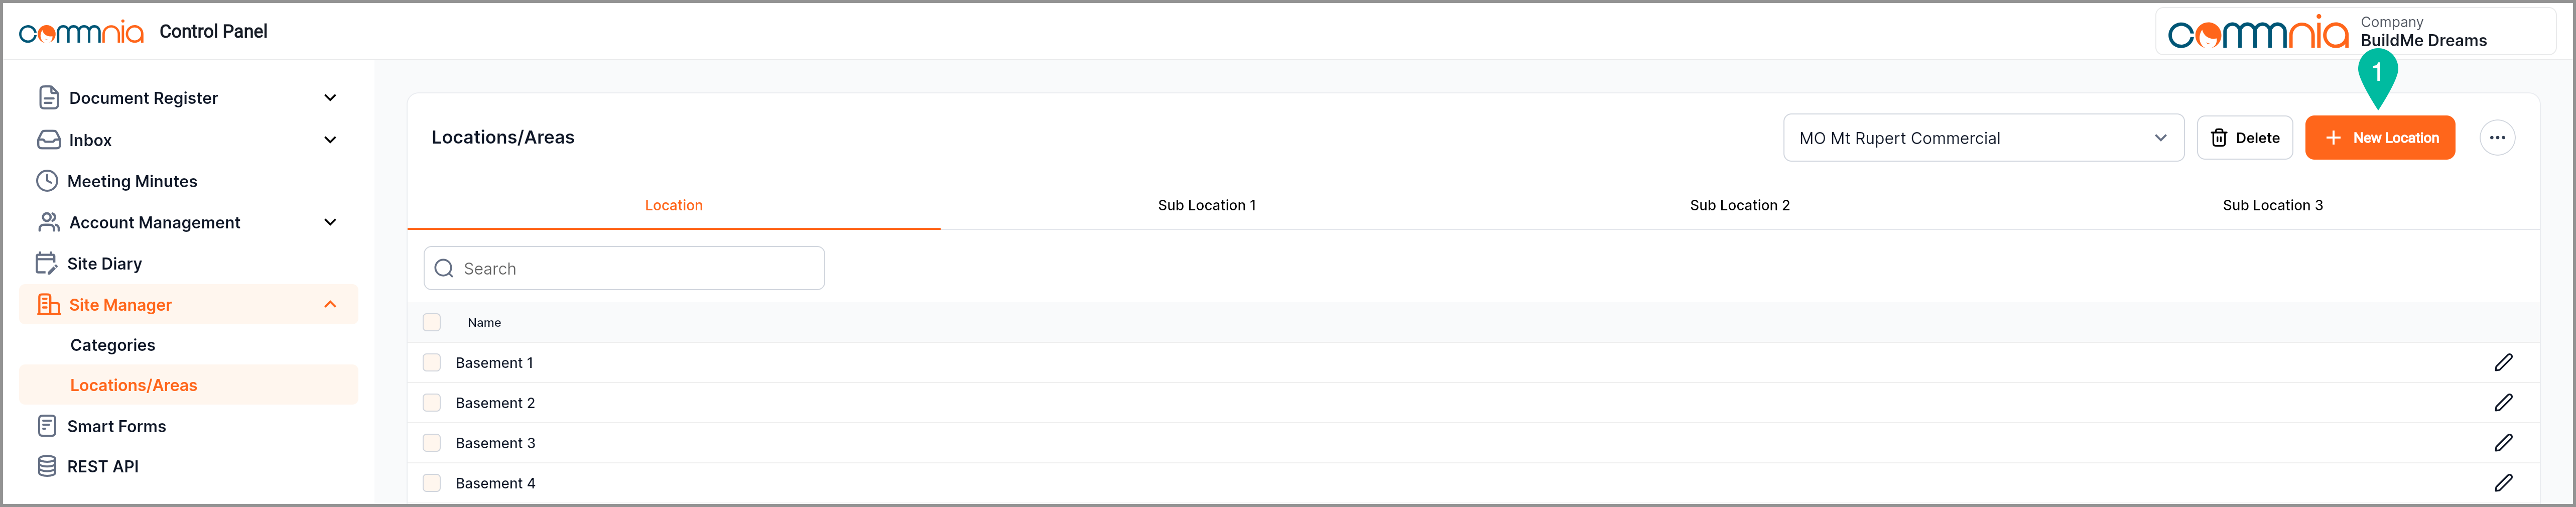Switch to the Sub Location 3 tab
Image resolution: width=2576 pixels, height=507 pixels.
pos(2272,205)
